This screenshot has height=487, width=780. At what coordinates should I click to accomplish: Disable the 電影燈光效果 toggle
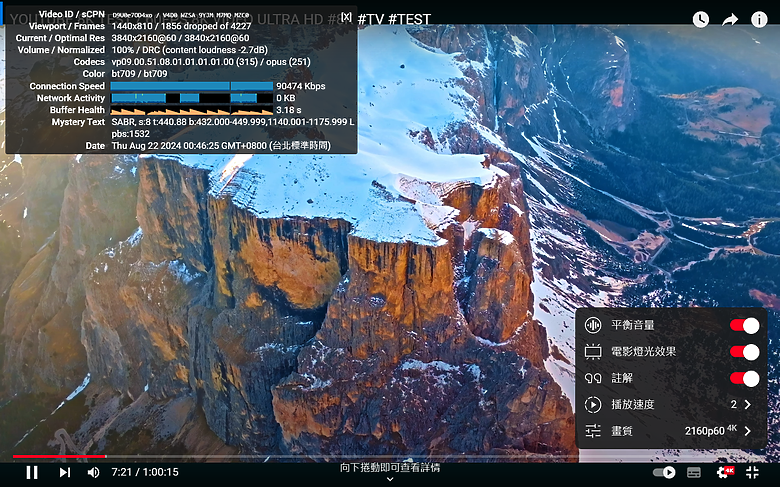point(744,352)
